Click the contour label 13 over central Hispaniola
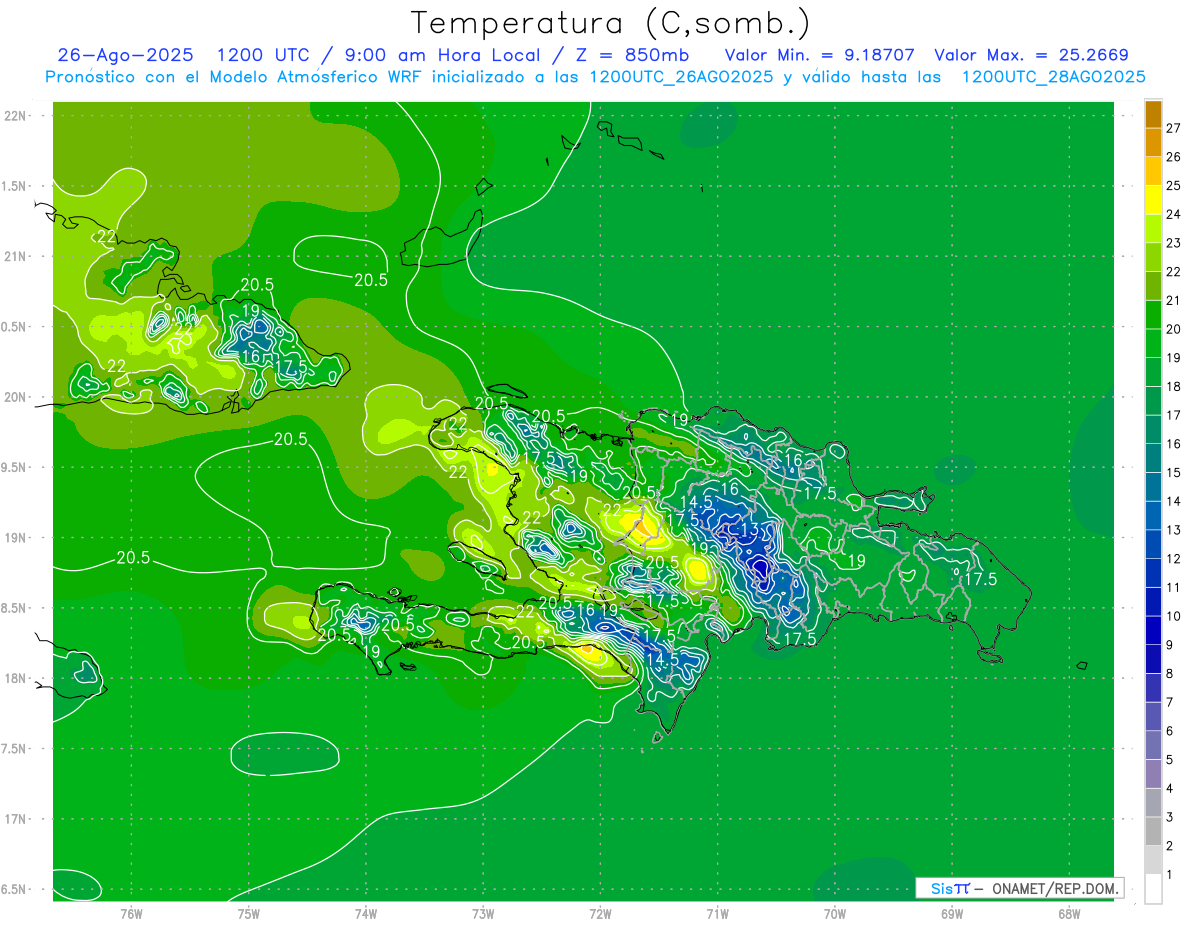This screenshot has width=1200, height=927. (749, 528)
